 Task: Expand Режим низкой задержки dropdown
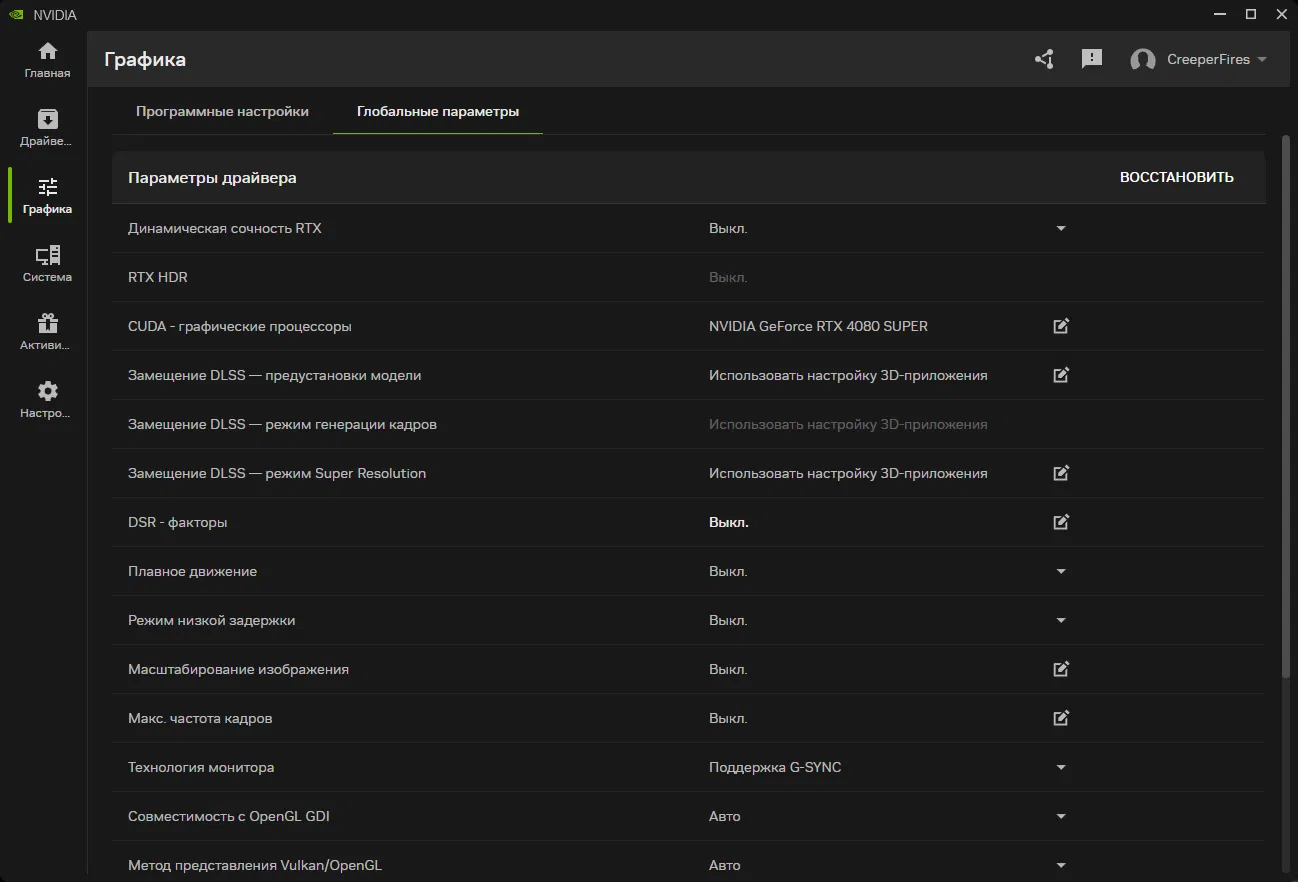(1061, 620)
